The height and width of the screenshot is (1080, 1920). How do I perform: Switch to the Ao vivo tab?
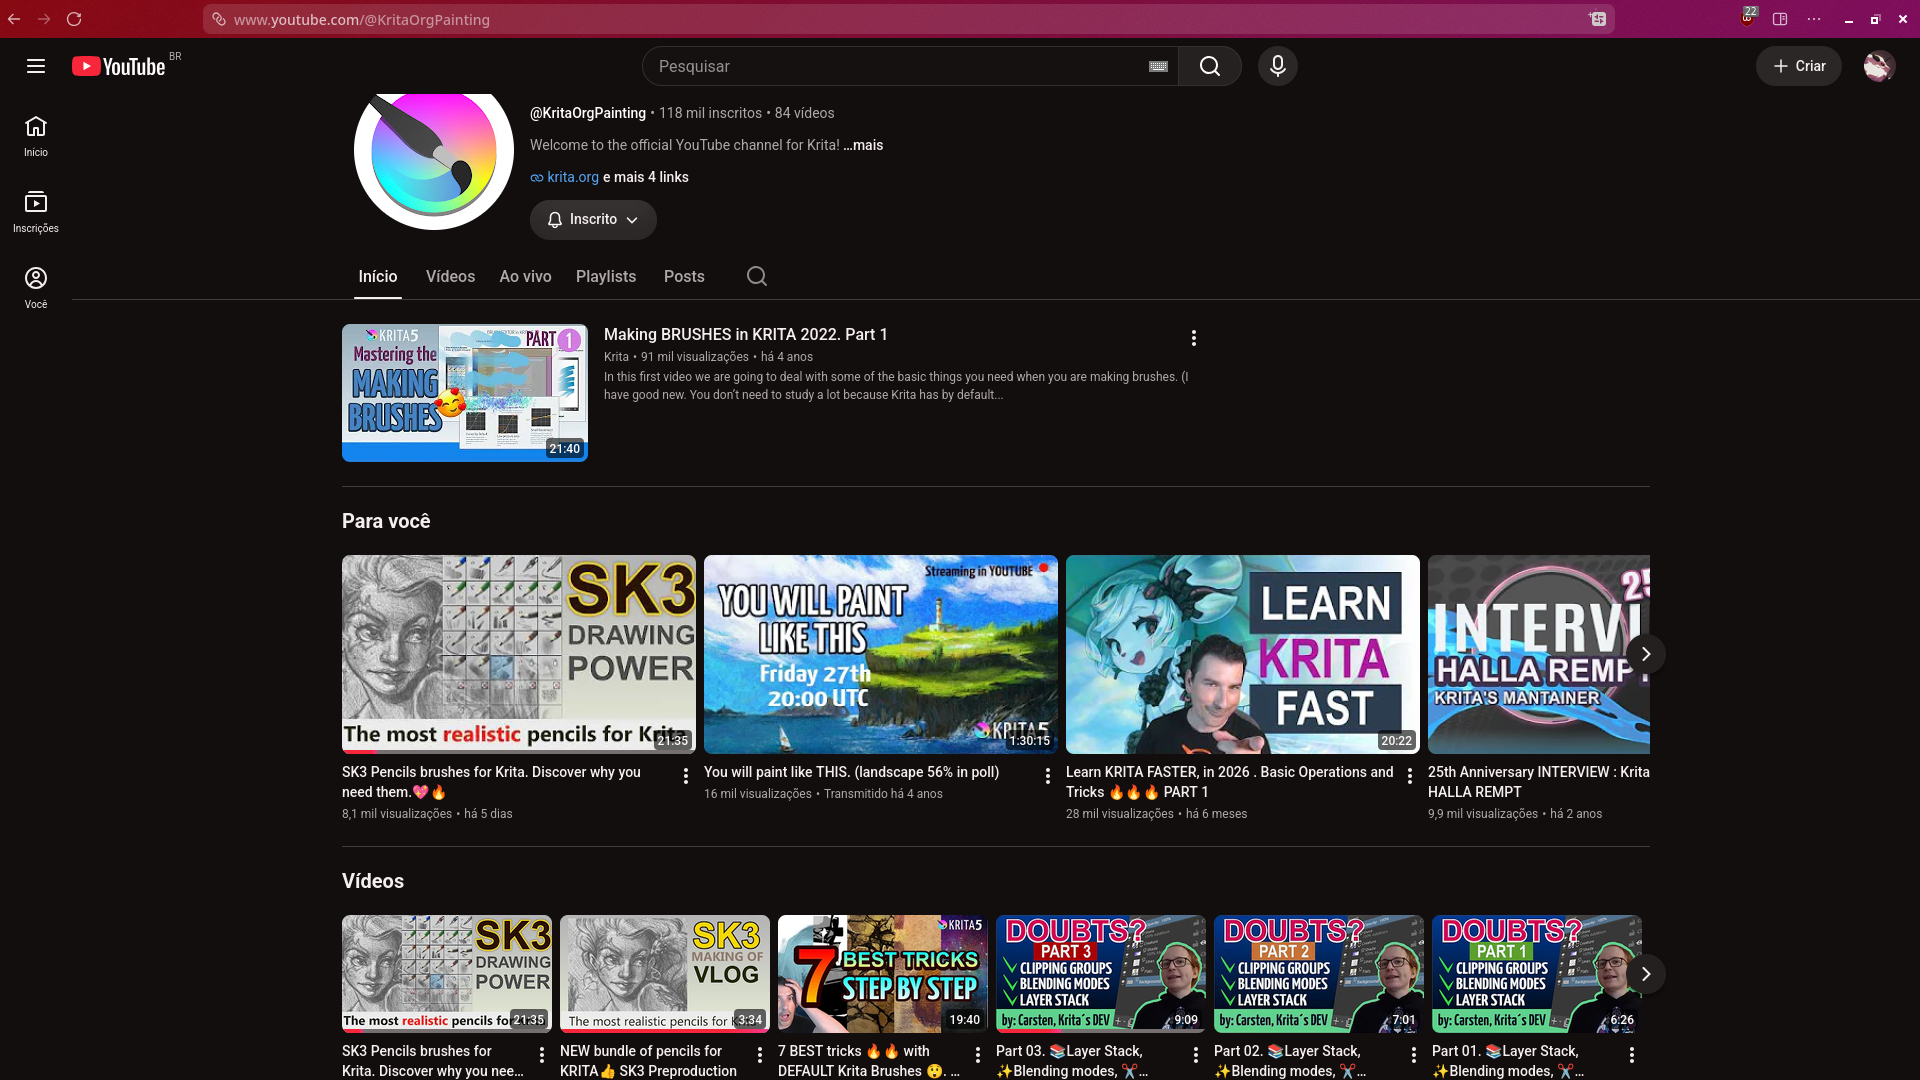525,277
